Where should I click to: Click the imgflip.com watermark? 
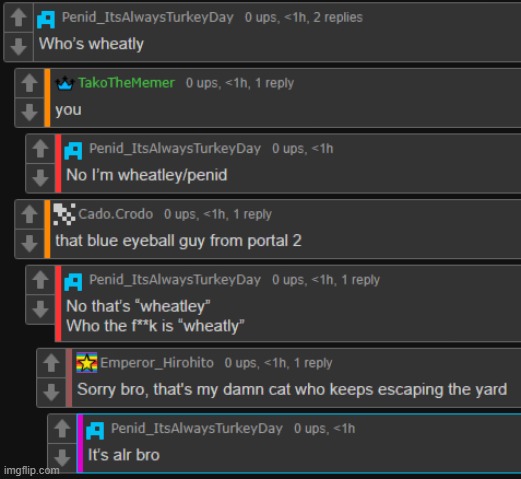(x=32, y=470)
